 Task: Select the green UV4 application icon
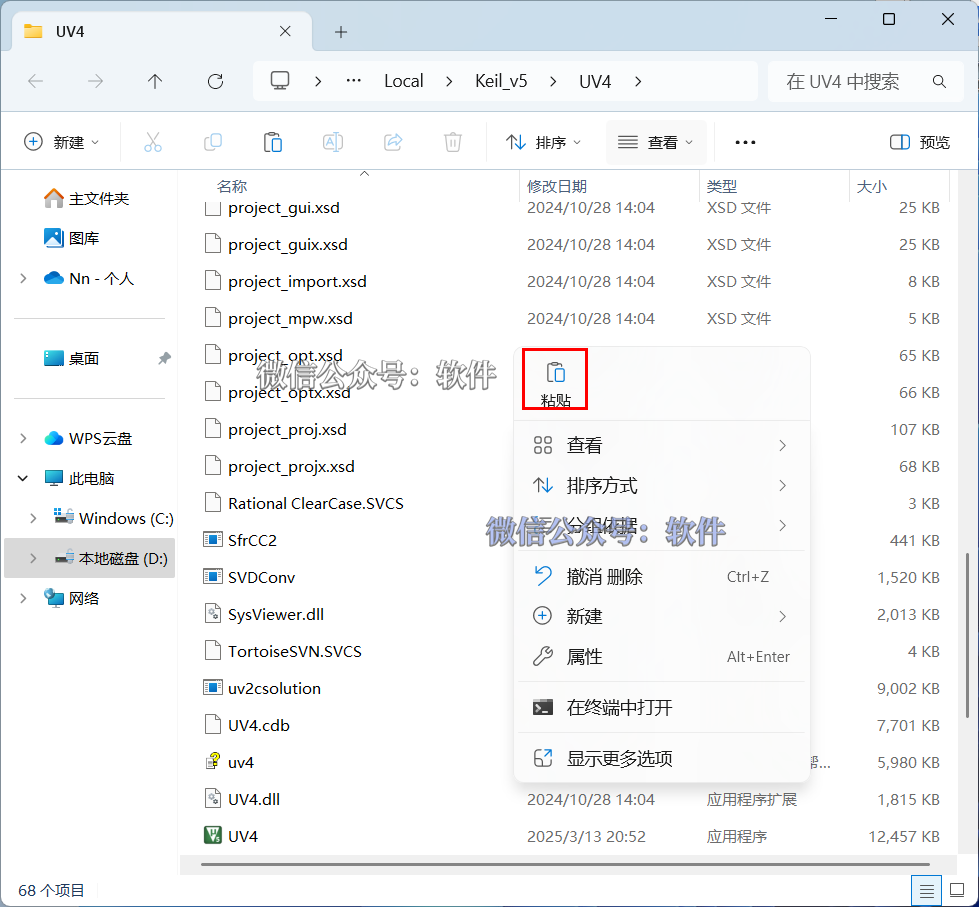coord(213,835)
